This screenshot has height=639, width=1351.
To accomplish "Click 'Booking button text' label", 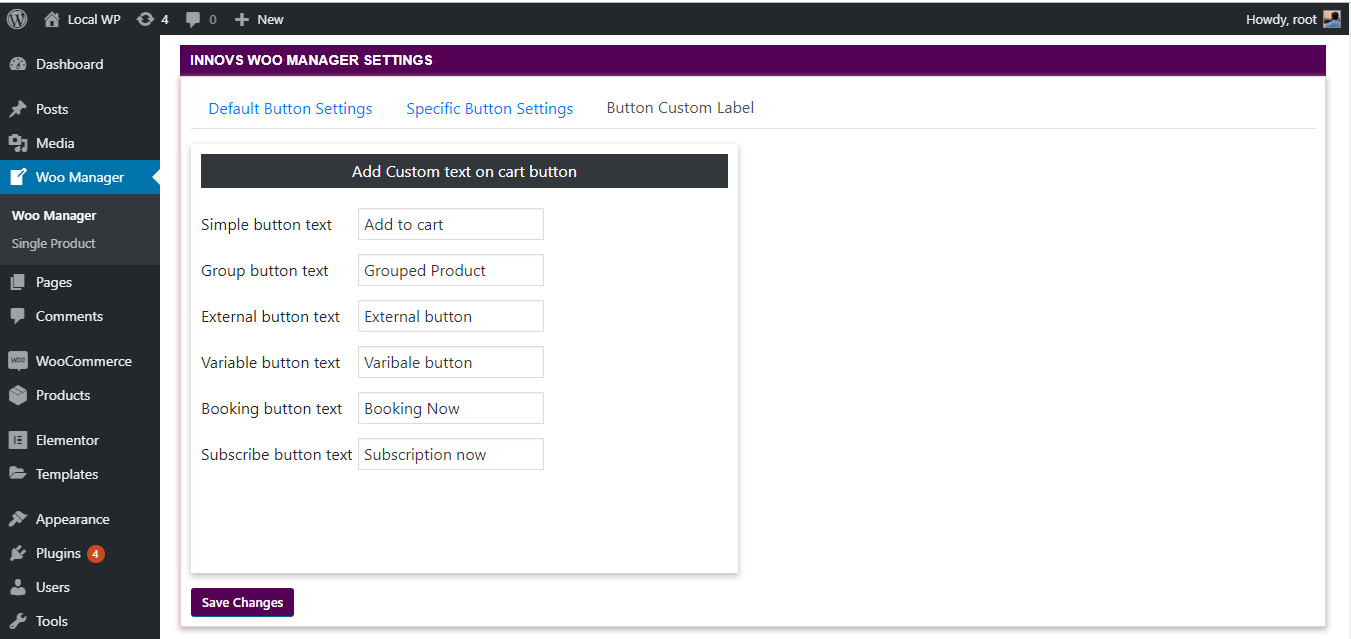I will click(x=272, y=408).
